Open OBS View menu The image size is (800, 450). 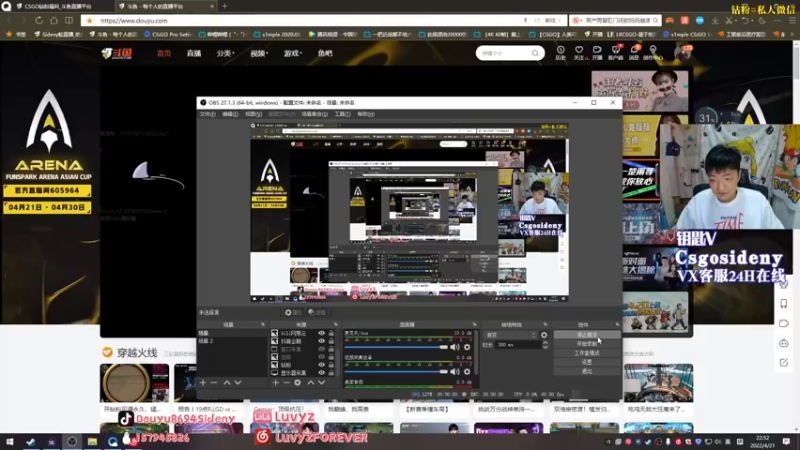coord(254,114)
